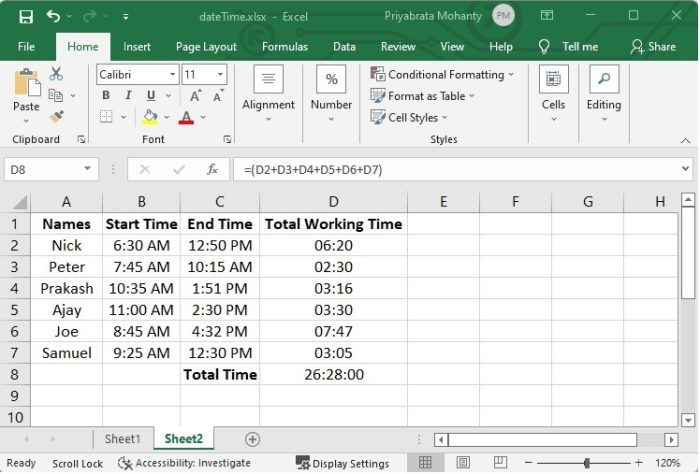Click the Format Painter brush icon
700x474 pixels.
pos(56,117)
